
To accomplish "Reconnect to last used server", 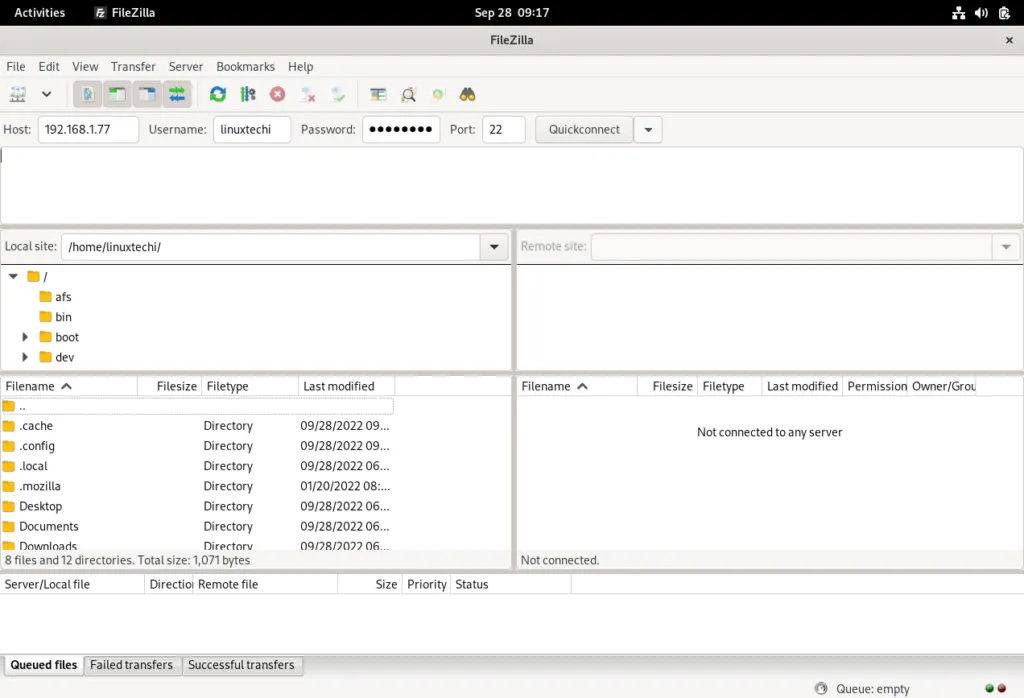I will 338,95.
